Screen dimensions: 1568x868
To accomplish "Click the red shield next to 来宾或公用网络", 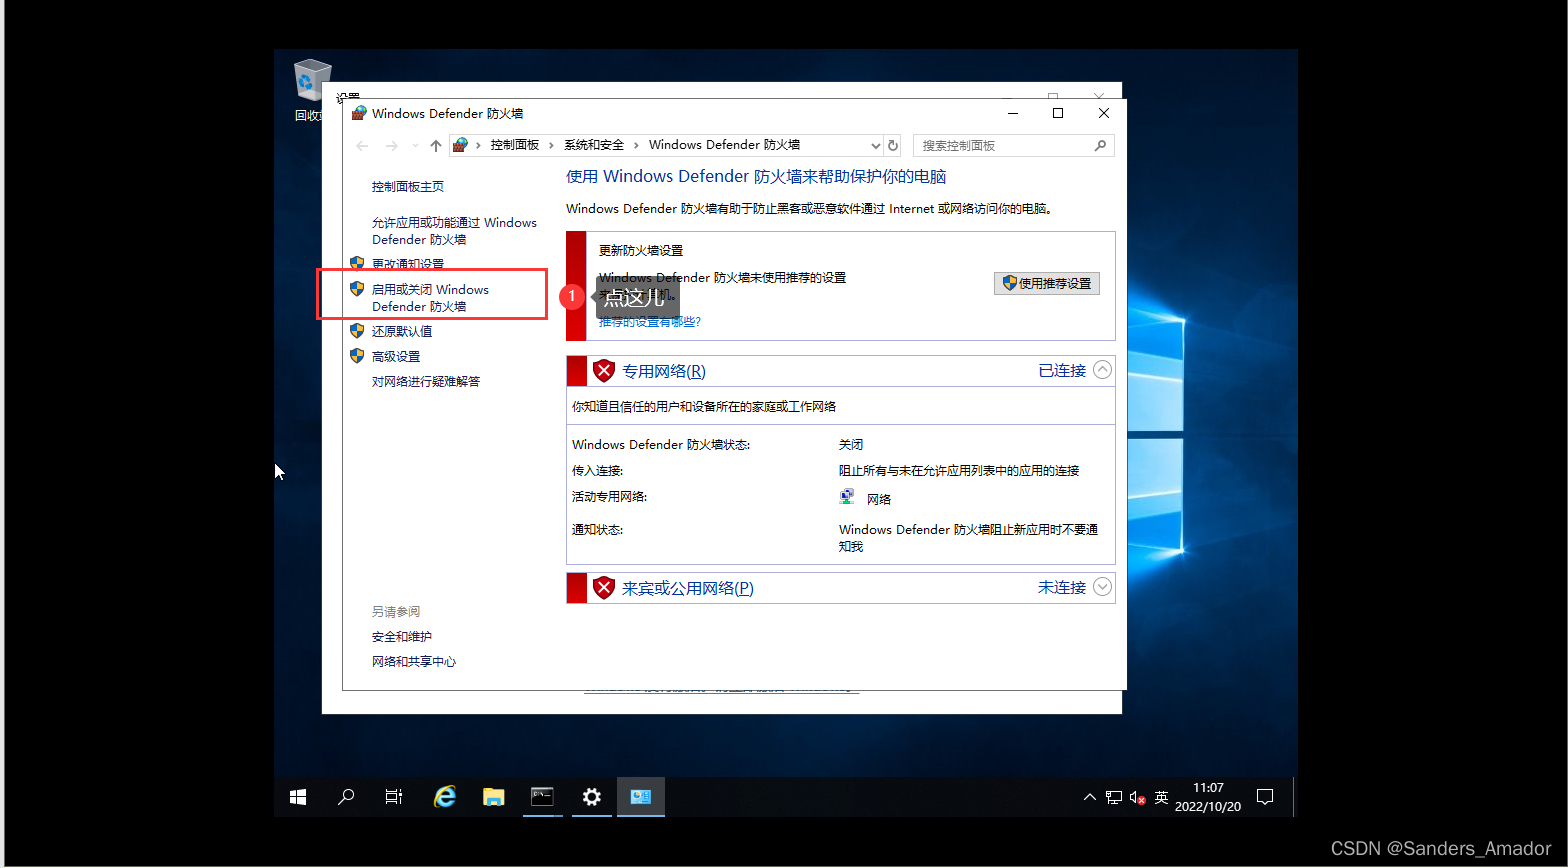I will pyautogui.click(x=604, y=588).
